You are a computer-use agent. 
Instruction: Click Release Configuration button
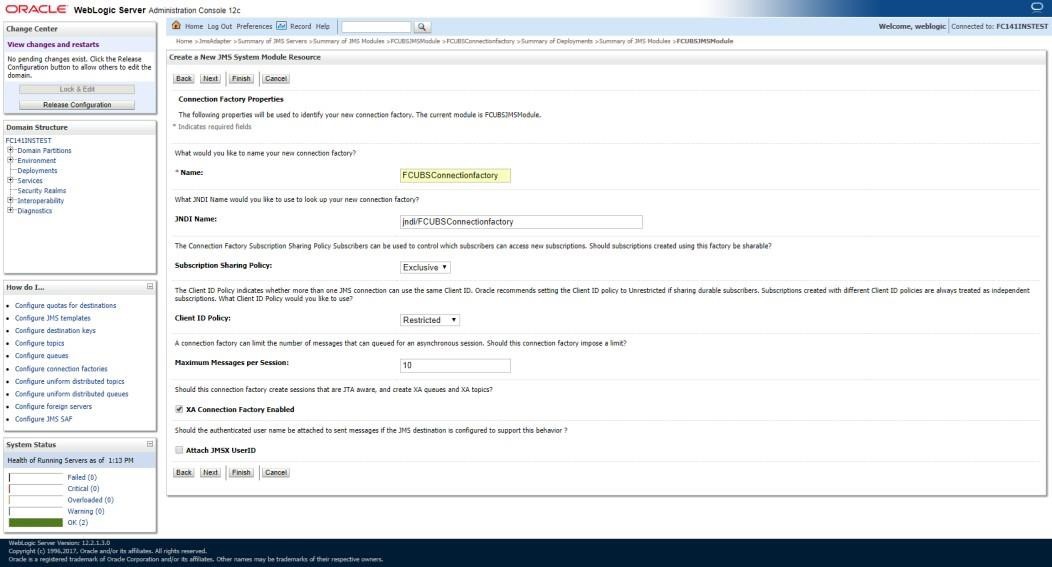[77, 105]
